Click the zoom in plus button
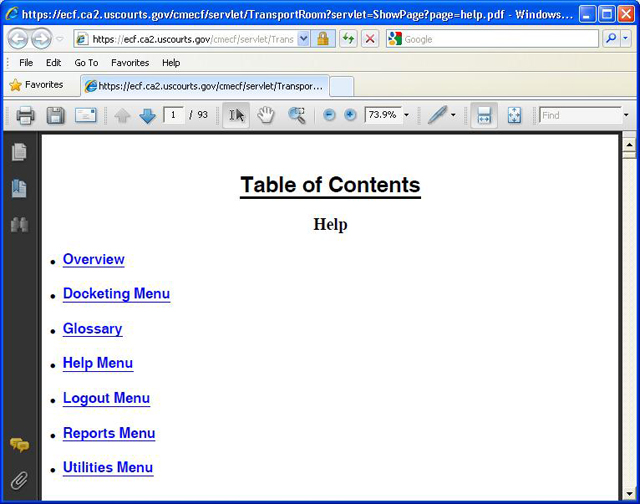The image size is (640, 504). (349, 115)
